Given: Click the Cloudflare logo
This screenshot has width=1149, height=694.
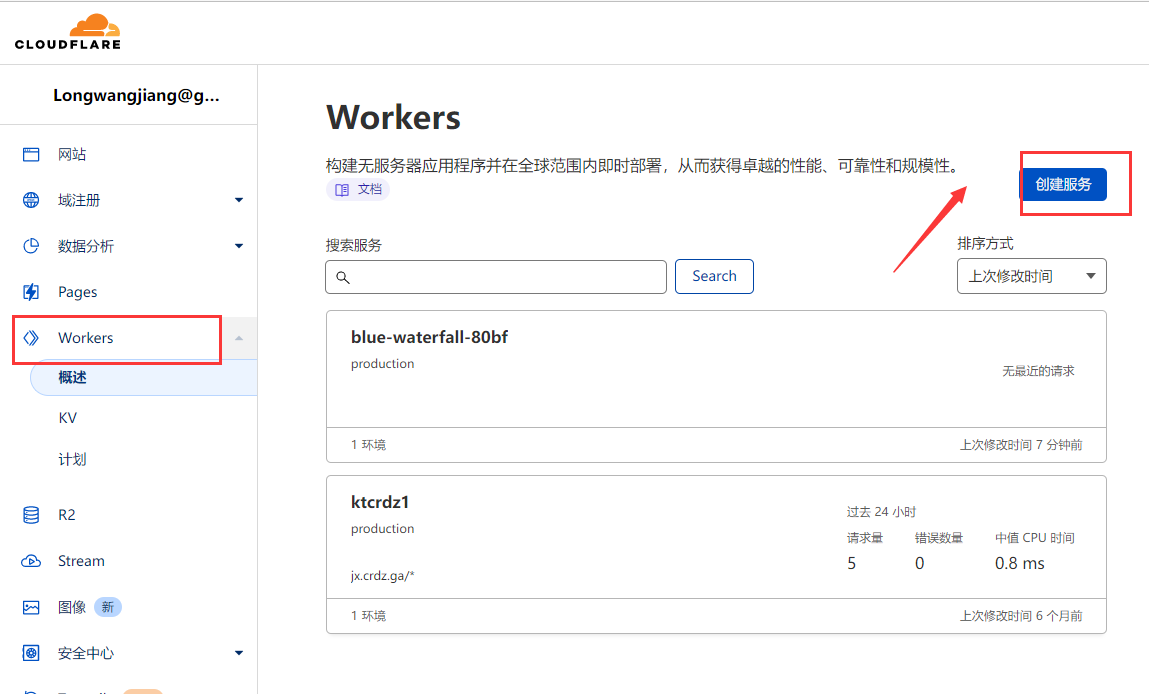Looking at the screenshot, I should click(x=68, y=32).
